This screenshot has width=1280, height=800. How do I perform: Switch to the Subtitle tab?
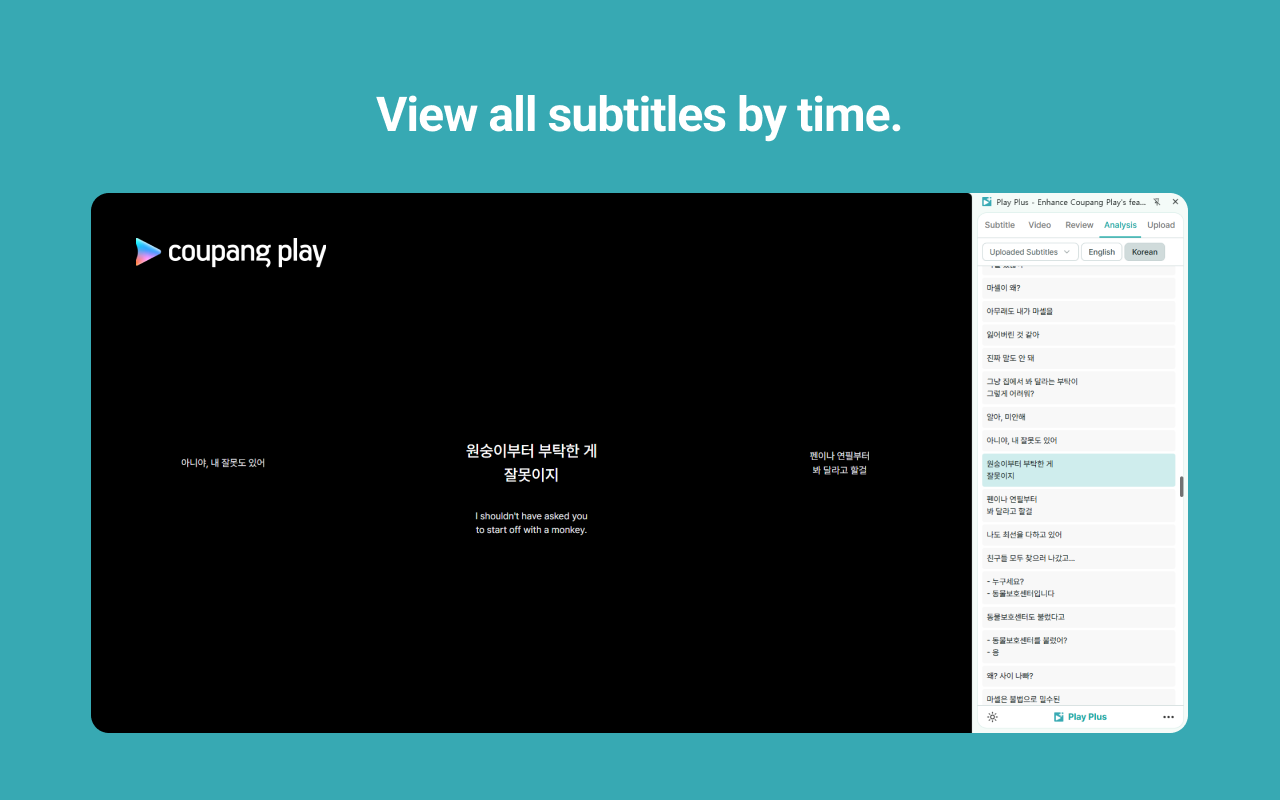tap(999, 225)
